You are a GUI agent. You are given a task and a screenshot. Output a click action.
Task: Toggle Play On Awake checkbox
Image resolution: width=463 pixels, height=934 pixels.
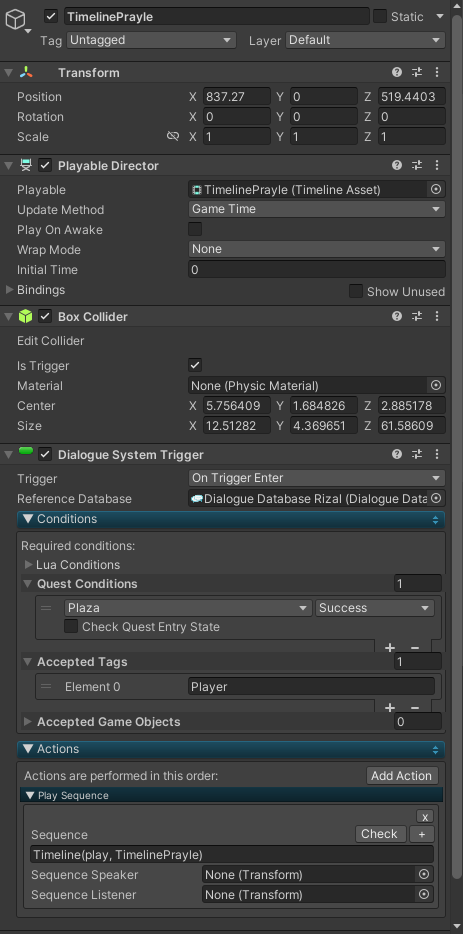click(195, 229)
